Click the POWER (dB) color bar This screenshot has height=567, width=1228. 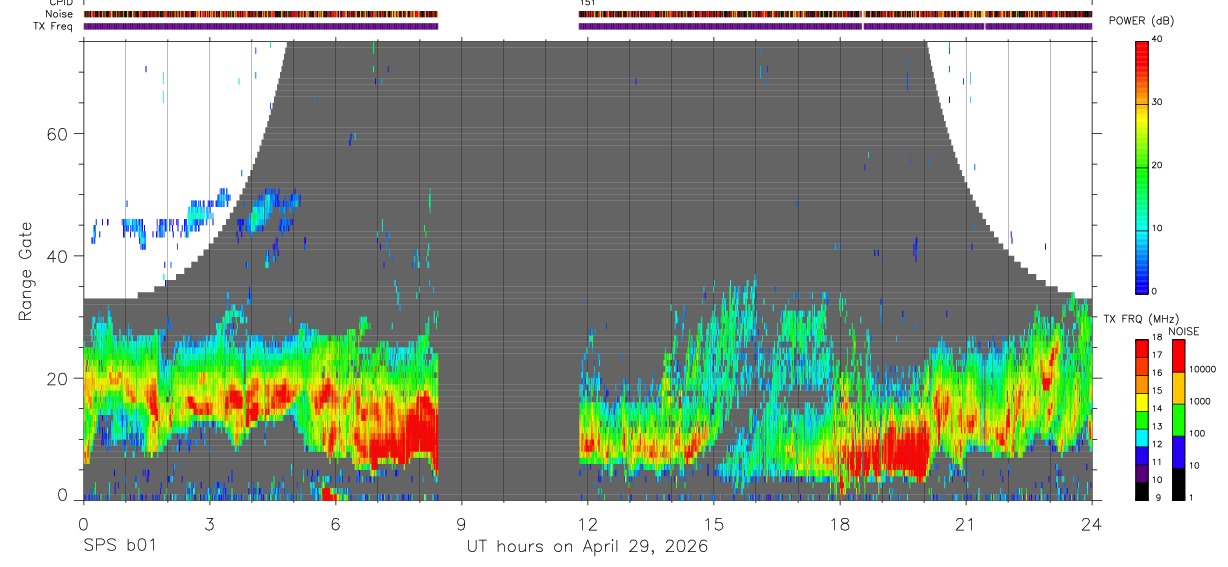pyautogui.click(x=1141, y=166)
